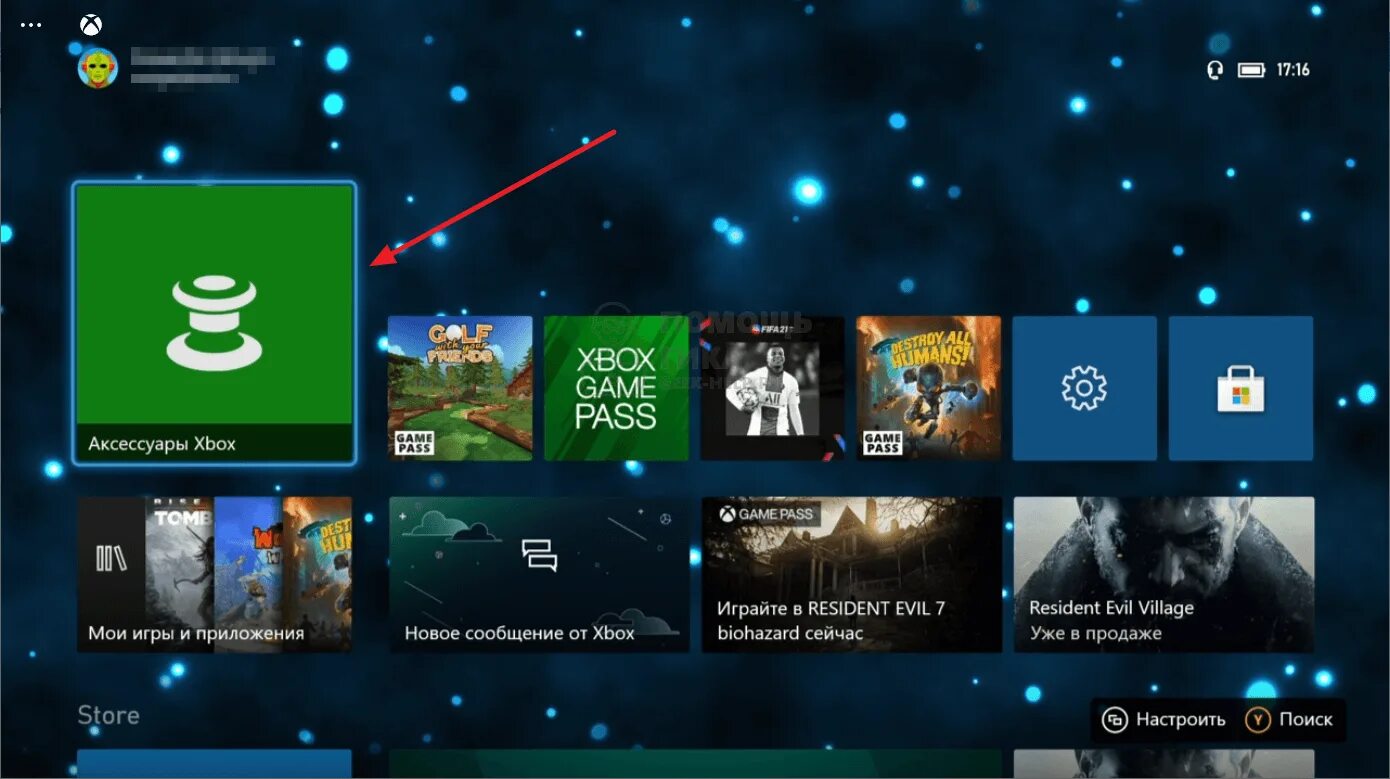Click the Настроить customize button
1390x779 pixels.
tap(1164, 719)
